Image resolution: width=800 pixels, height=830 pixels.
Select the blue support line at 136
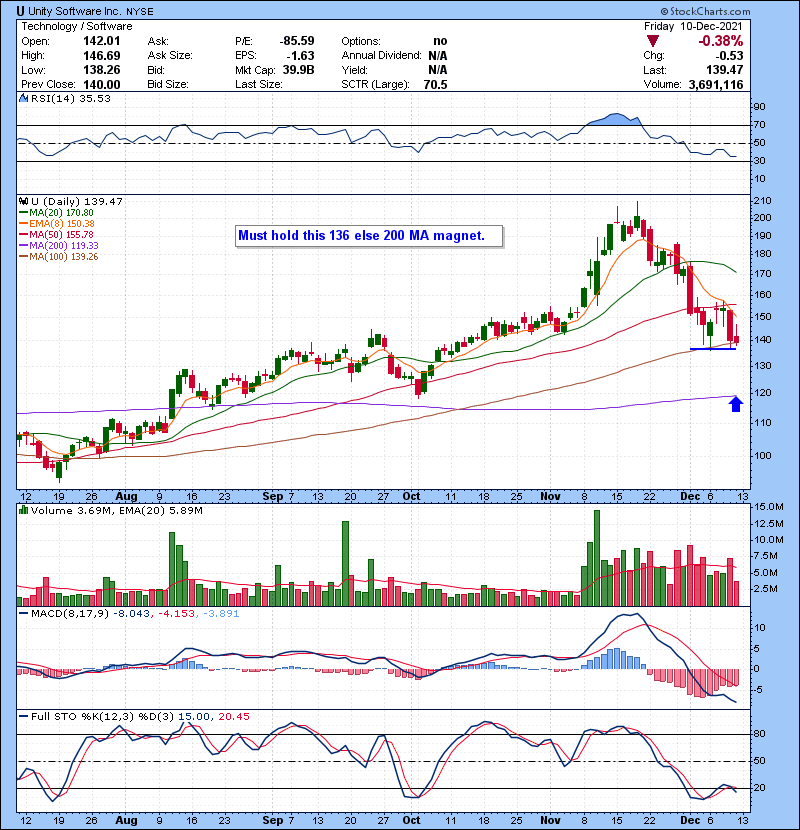tap(712, 349)
